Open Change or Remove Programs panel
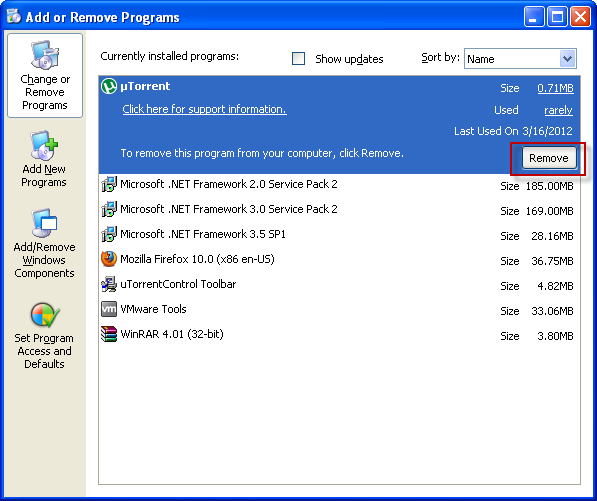The height and width of the screenshot is (501, 597). (x=45, y=75)
